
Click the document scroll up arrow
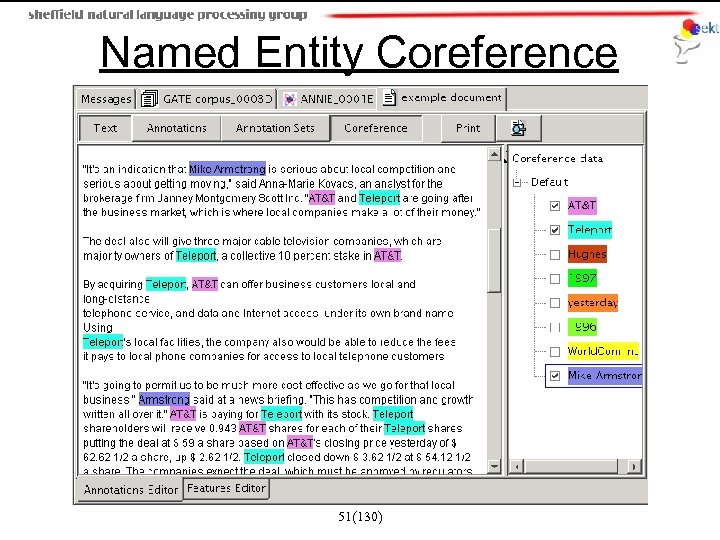click(x=494, y=154)
